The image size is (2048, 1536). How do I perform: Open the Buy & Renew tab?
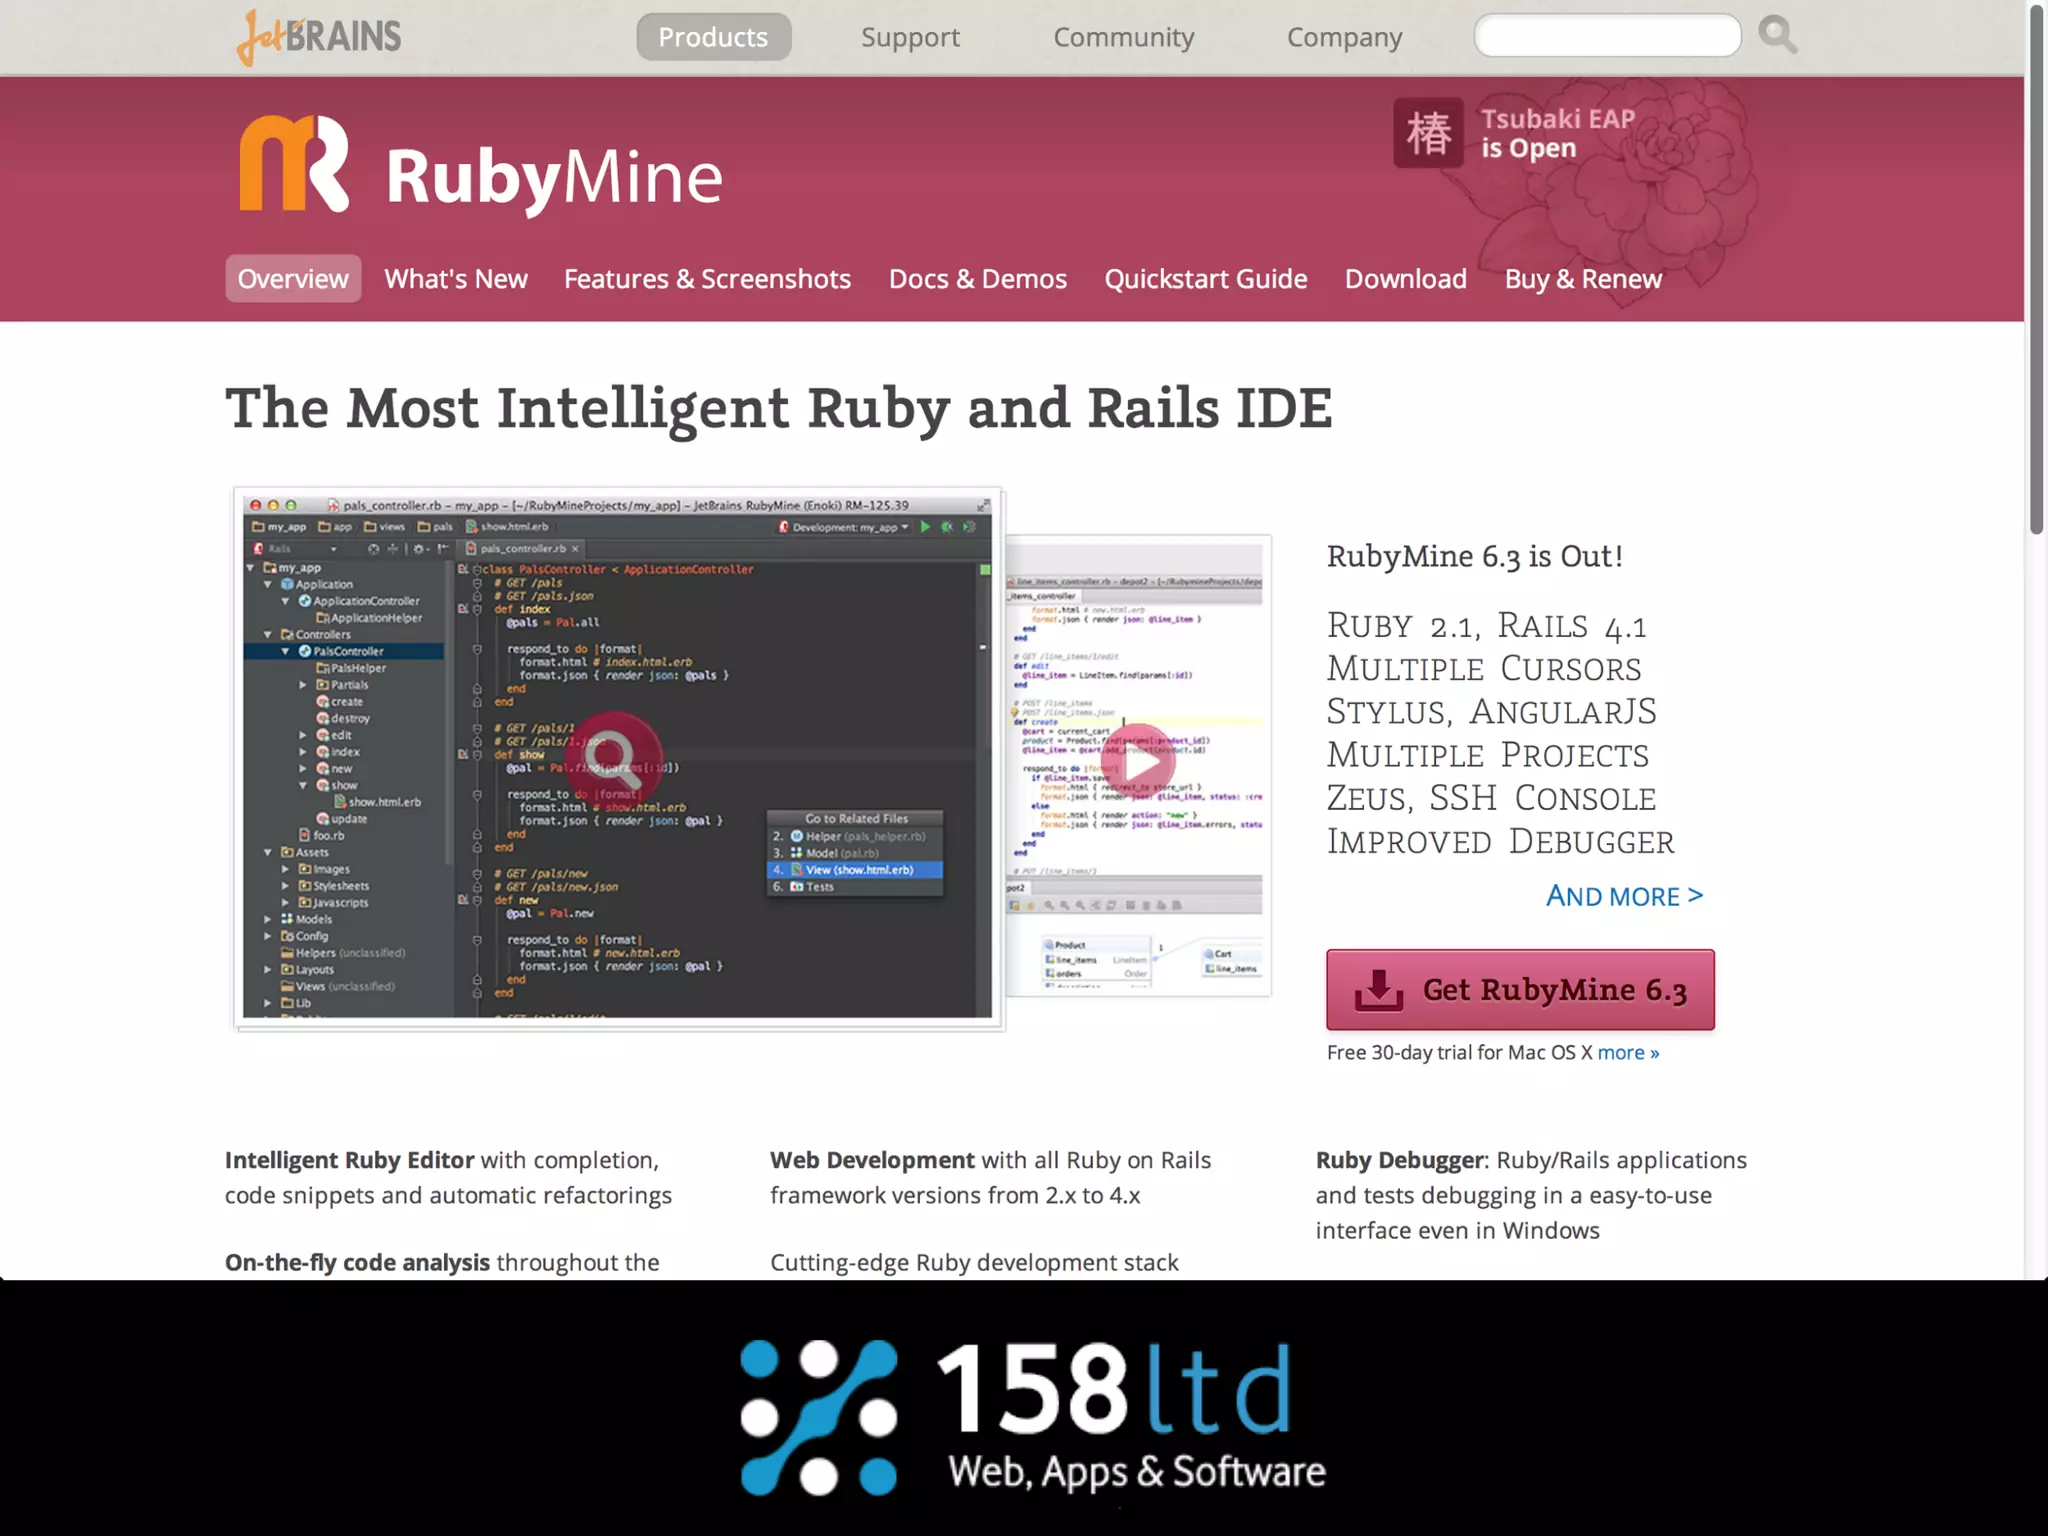tap(1583, 278)
